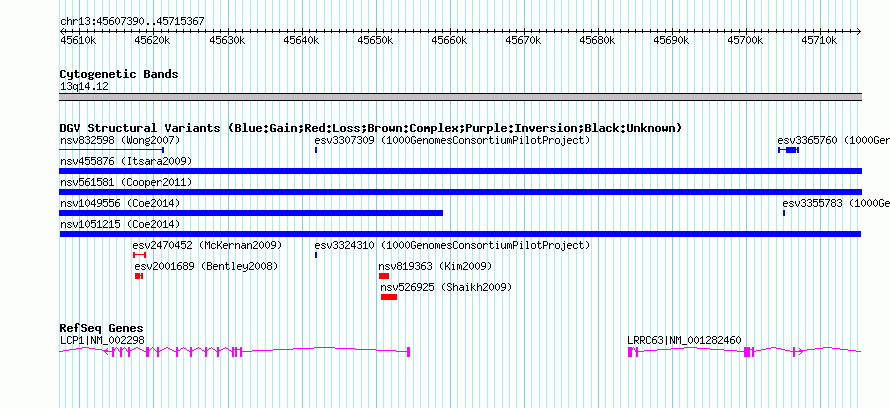Open the nsv819363 (Kim2009) label
The height and width of the screenshot is (408, 890).
(x=435, y=266)
